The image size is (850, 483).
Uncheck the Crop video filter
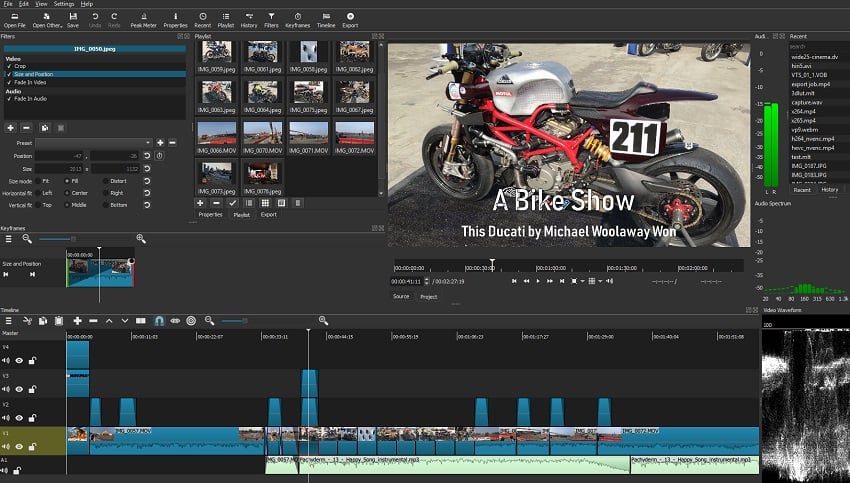(x=7, y=66)
